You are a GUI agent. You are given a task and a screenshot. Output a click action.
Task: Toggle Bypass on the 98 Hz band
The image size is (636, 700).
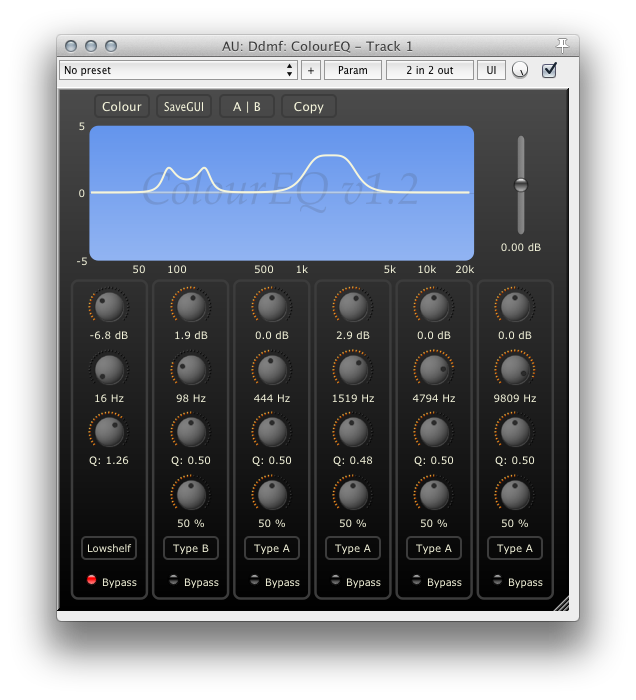coord(174,580)
